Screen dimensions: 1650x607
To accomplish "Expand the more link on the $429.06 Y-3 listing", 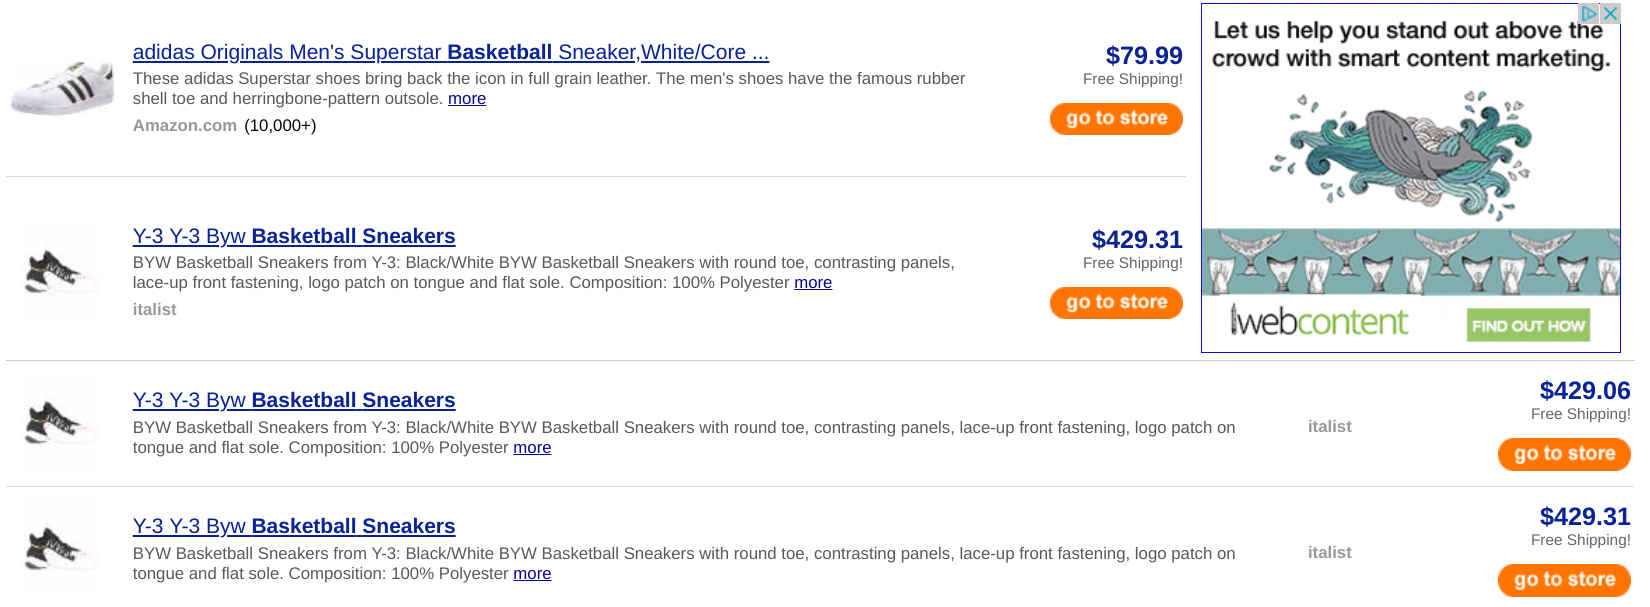I will tap(532, 447).
